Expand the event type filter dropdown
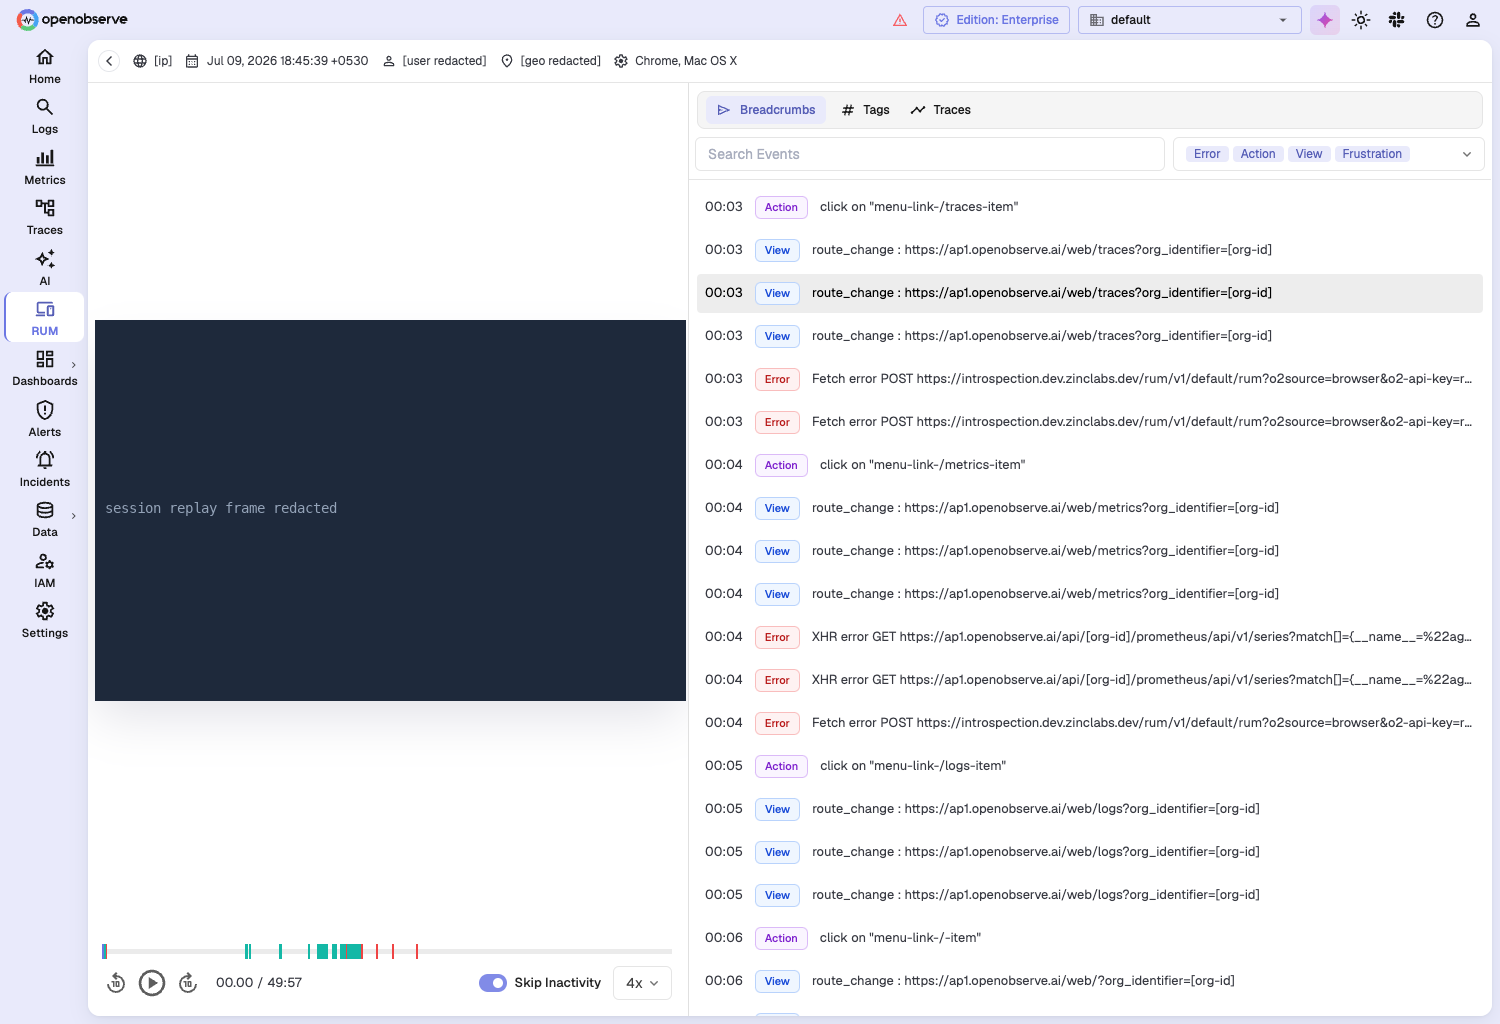Image resolution: width=1500 pixels, height=1024 pixels. click(x=1467, y=154)
